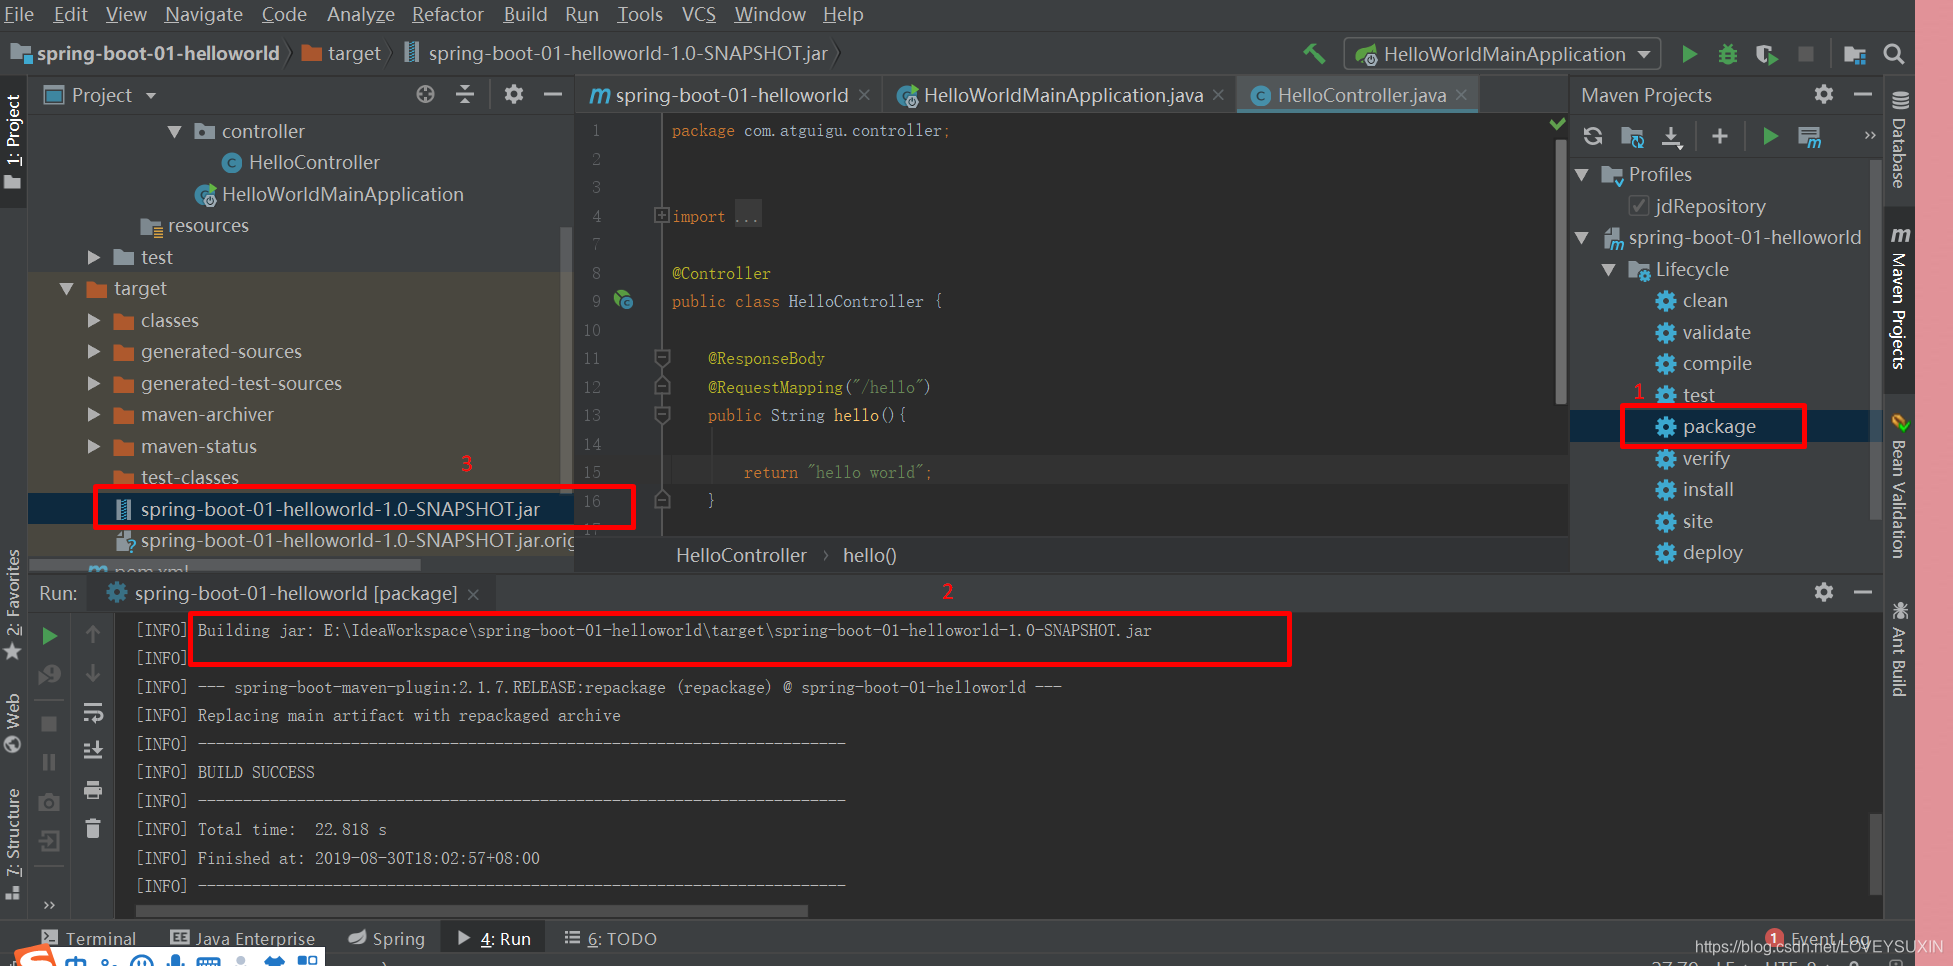Switch to spring-boot-01-helloworld pom tab
This screenshot has width=1953, height=966.
click(x=731, y=95)
